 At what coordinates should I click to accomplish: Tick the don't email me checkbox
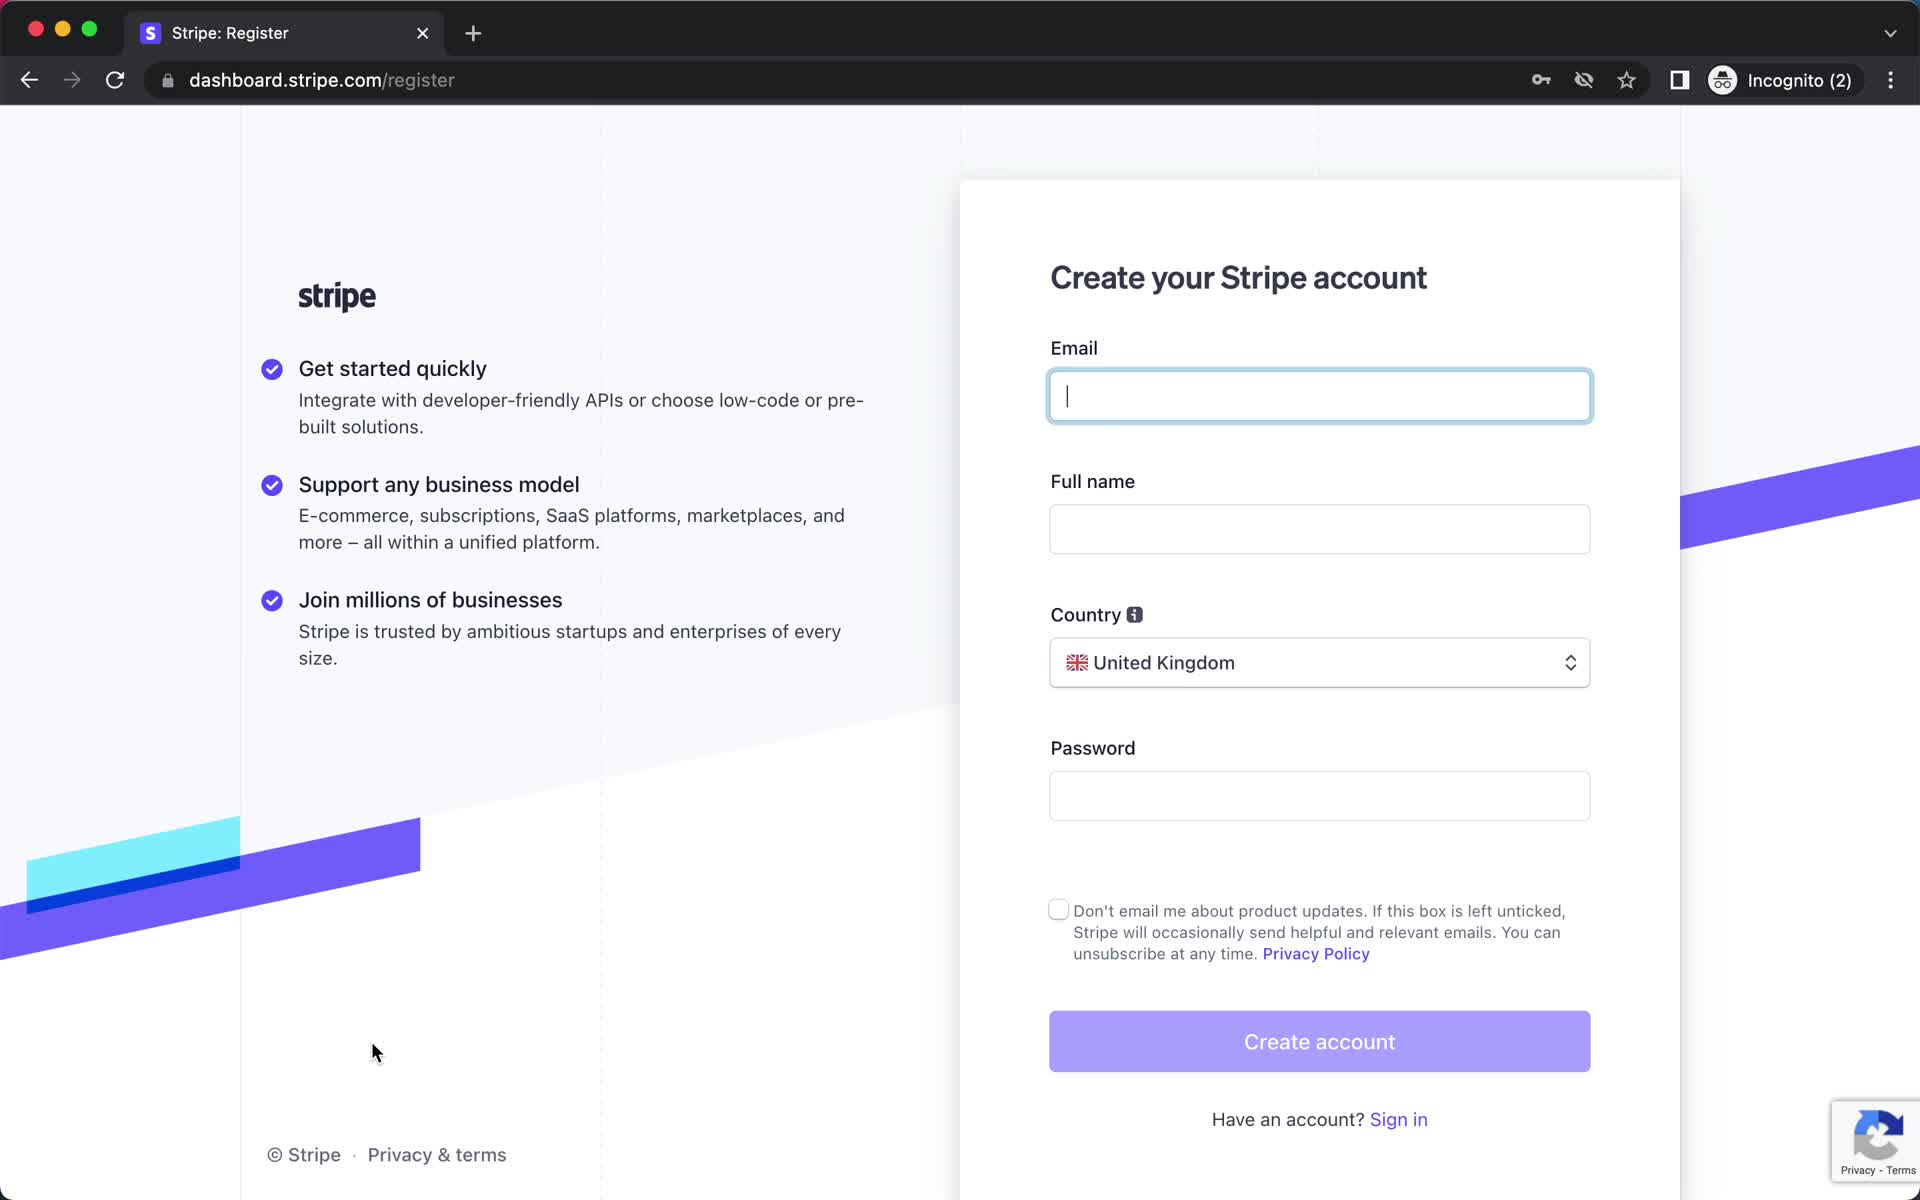(x=1059, y=910)
